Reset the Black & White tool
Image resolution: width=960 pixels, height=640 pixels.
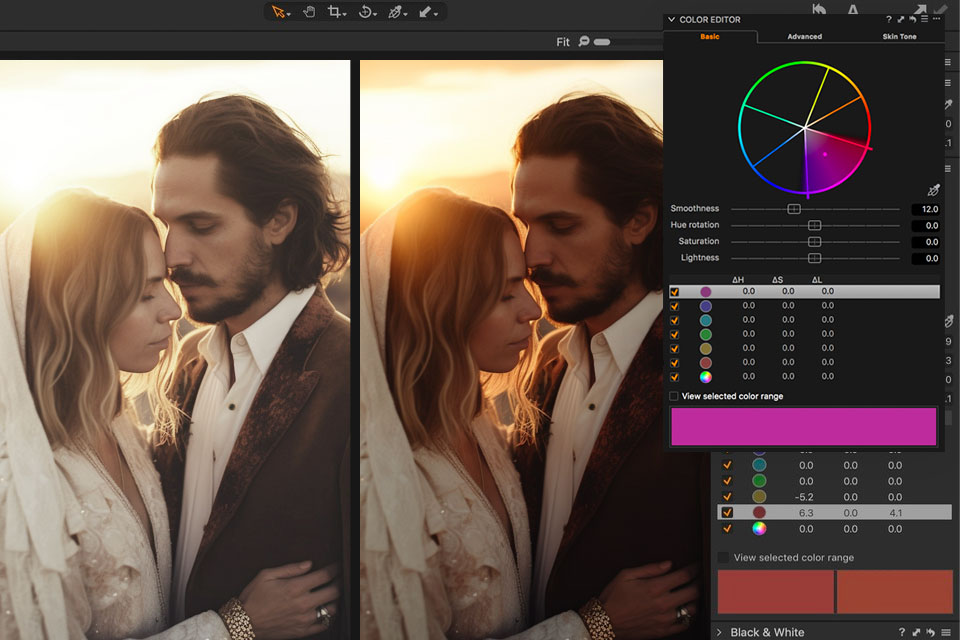pyautogui.click(x=931, y=632)
